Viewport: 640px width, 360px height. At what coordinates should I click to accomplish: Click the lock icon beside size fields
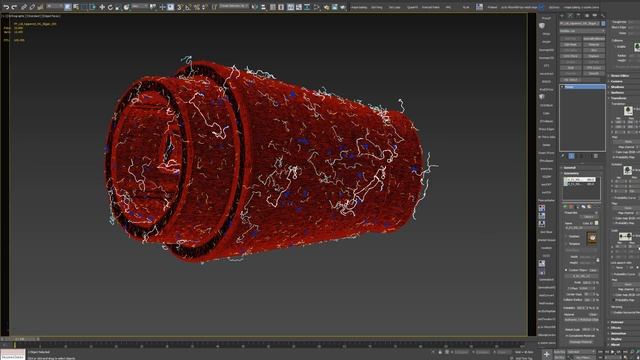pos(598,260)
